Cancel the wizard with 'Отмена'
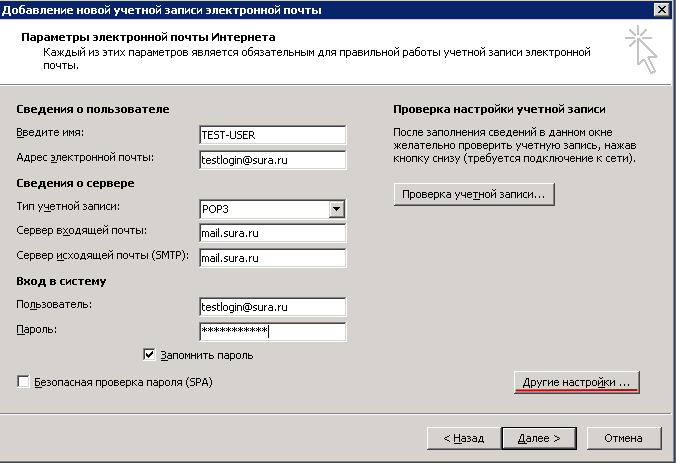 tap(622, 438)
